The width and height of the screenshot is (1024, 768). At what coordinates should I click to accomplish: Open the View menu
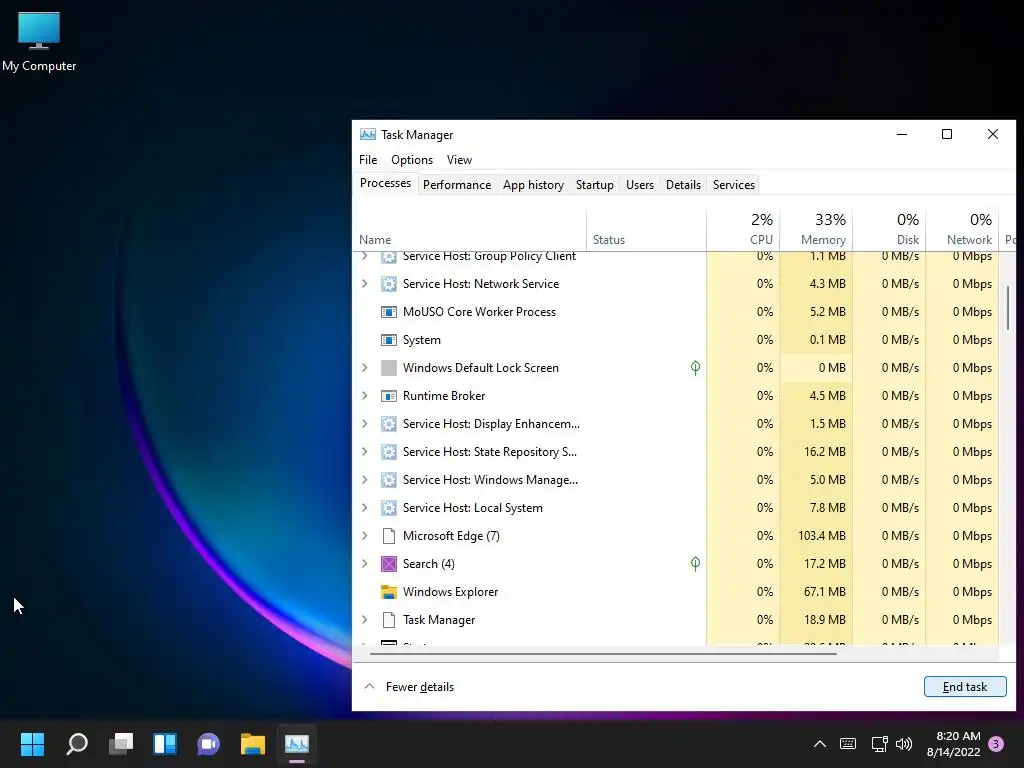point(459,160)
